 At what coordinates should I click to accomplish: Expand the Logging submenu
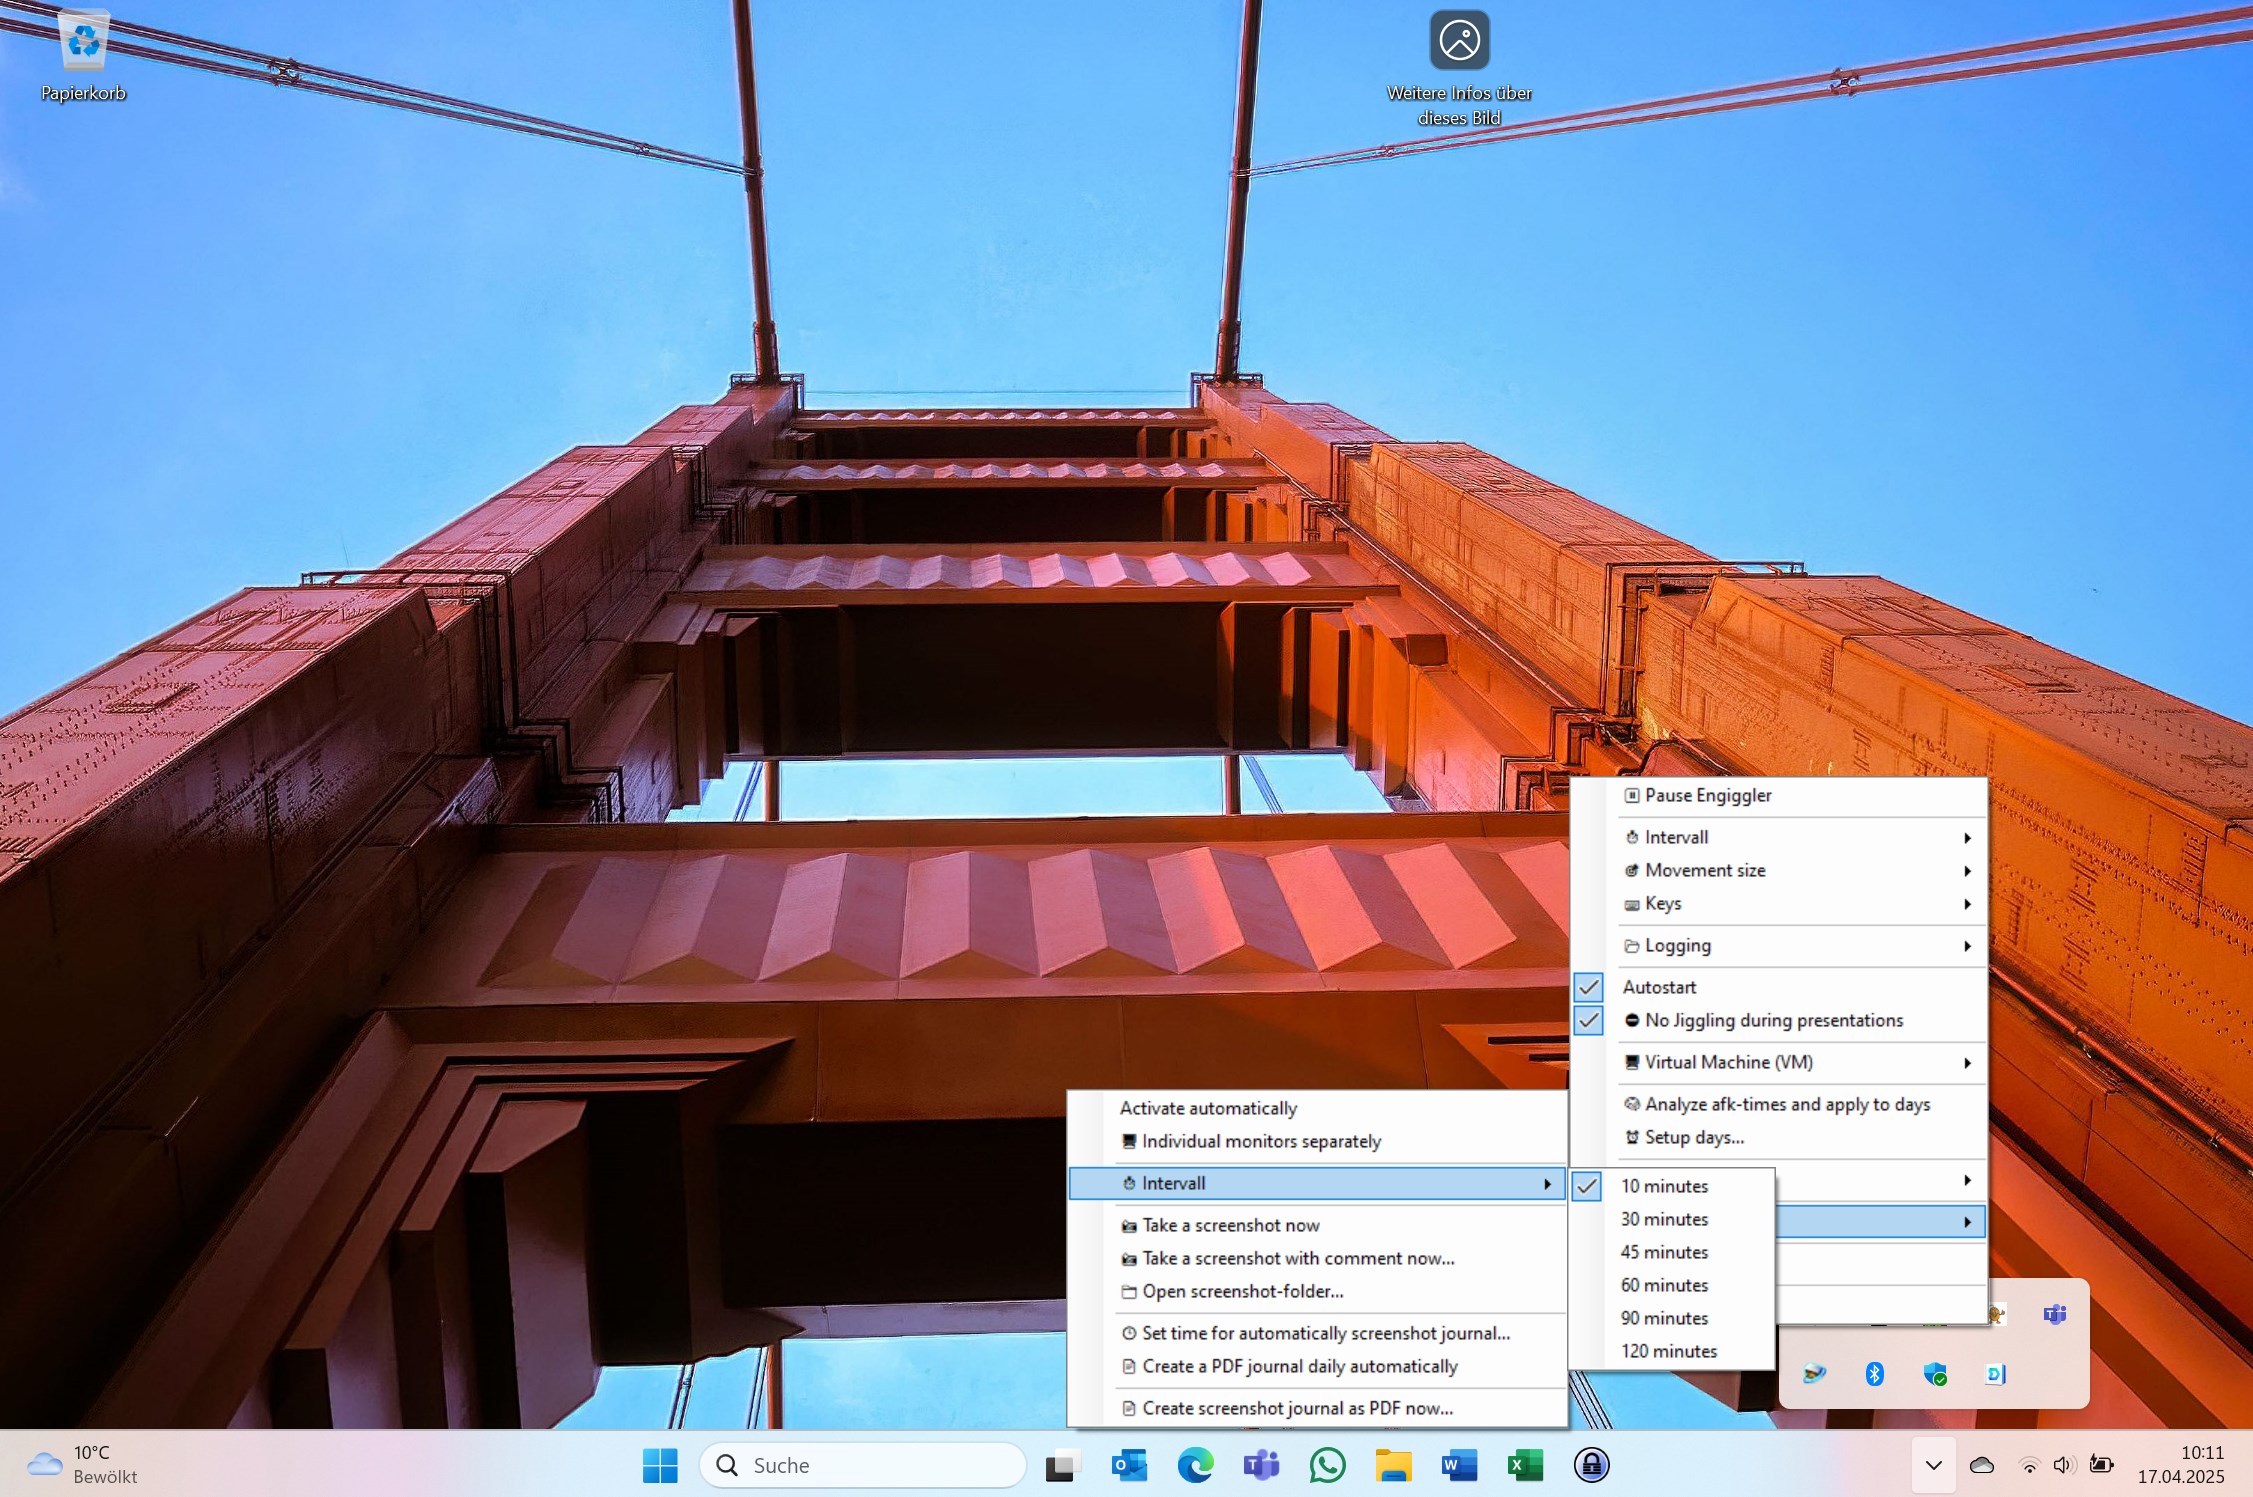[x=1778, y=945]
